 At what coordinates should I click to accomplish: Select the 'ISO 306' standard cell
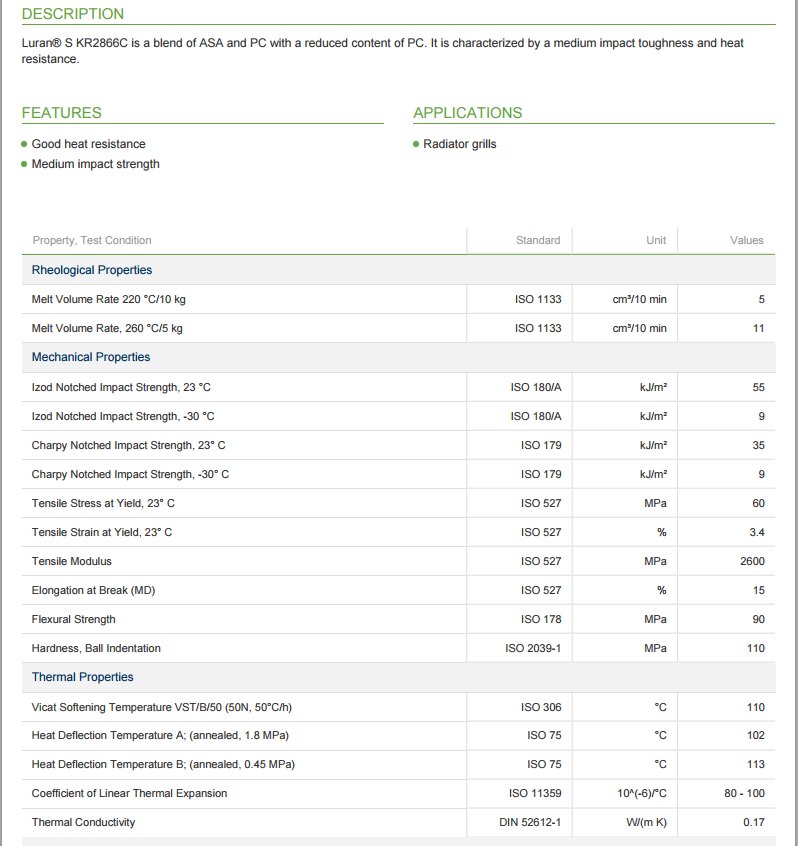pyautogui.click(x=541, y=707)
